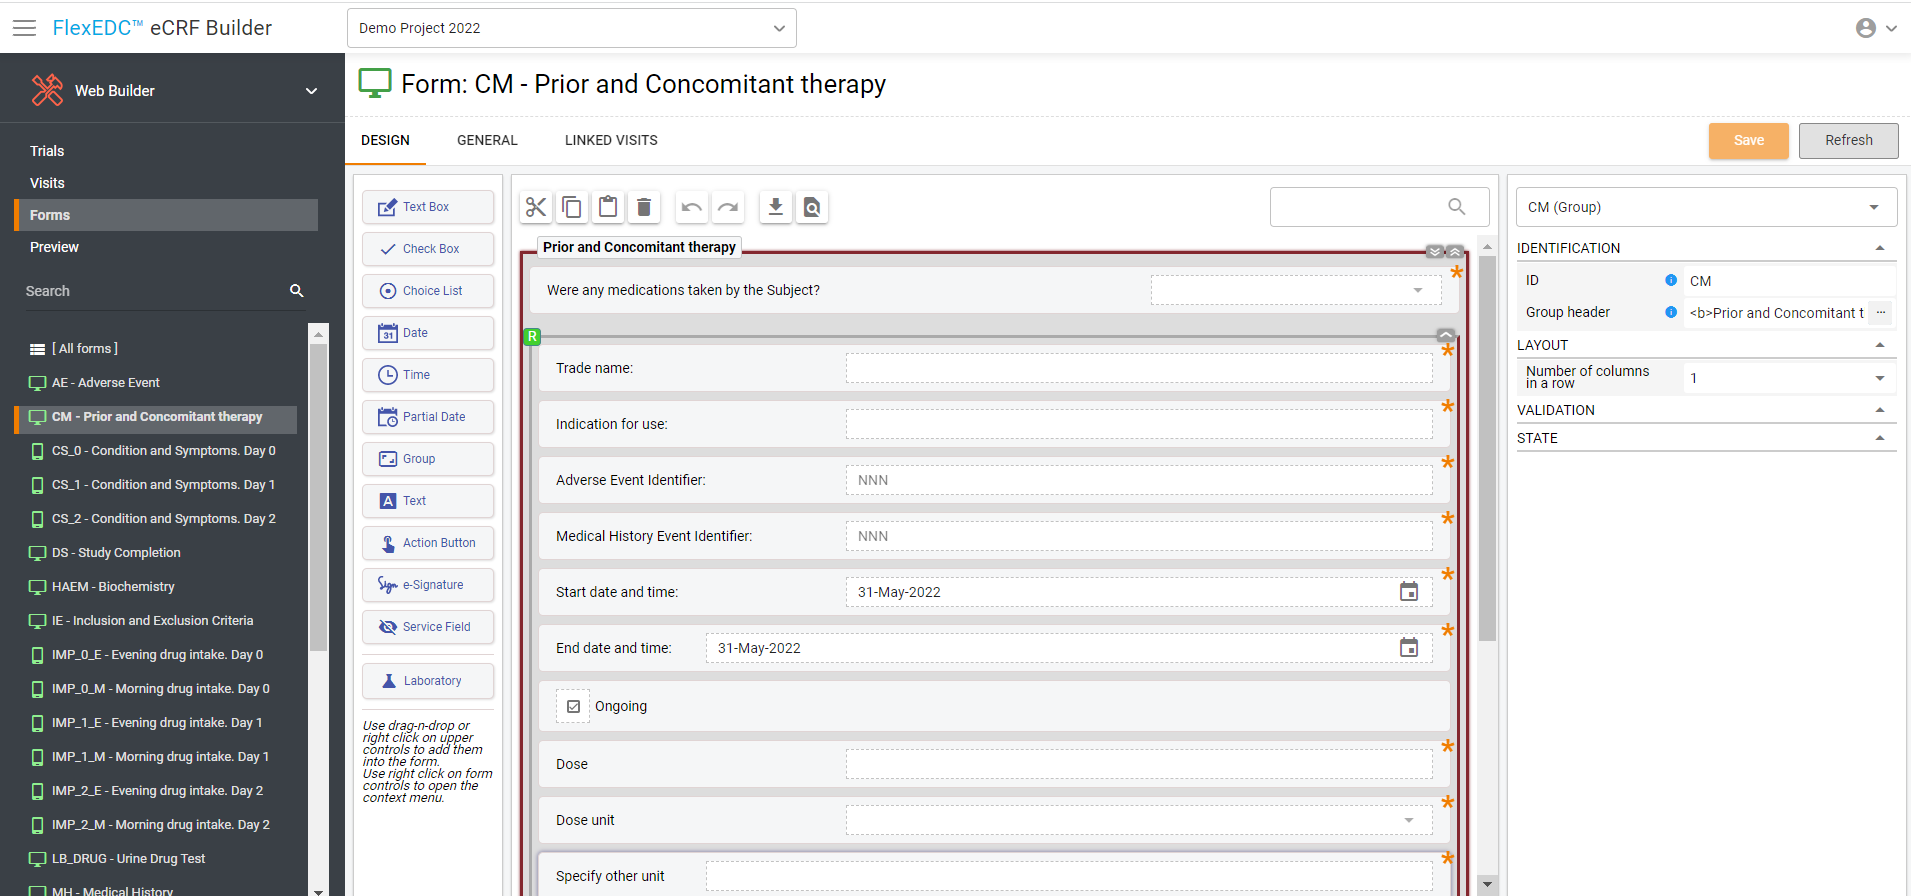Click the Cut scissors icon in toolbar

[536, 207]
